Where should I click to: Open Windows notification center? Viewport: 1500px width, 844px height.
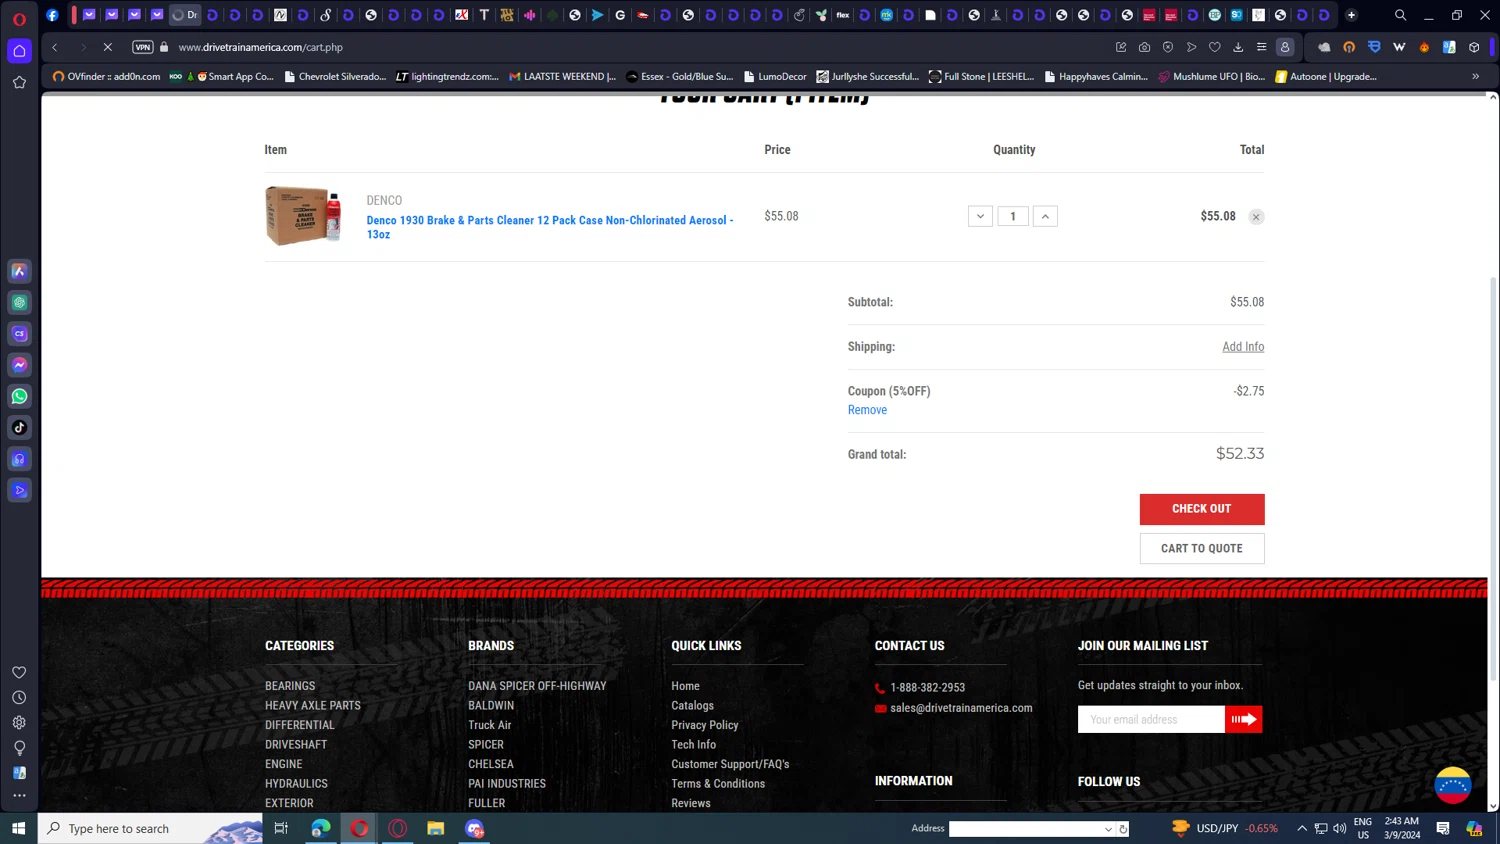coord(1443,828)
